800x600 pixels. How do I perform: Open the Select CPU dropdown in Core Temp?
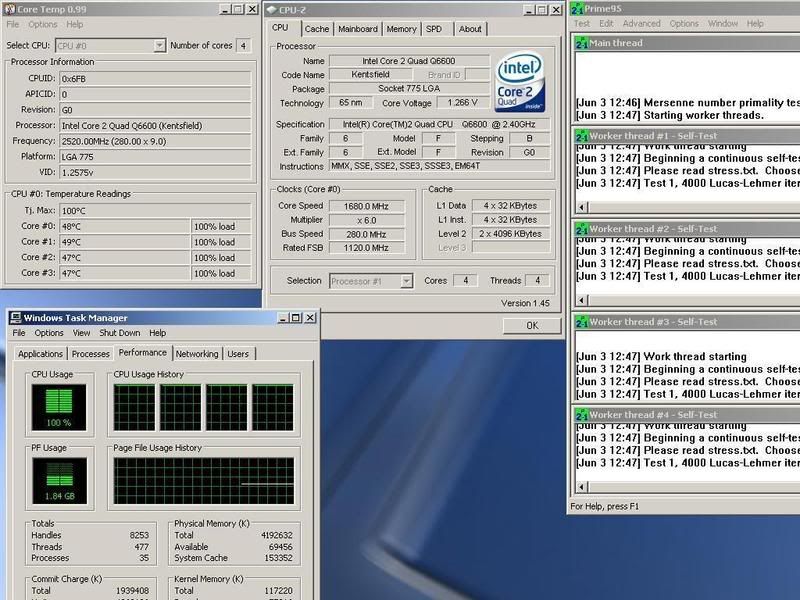160,45
